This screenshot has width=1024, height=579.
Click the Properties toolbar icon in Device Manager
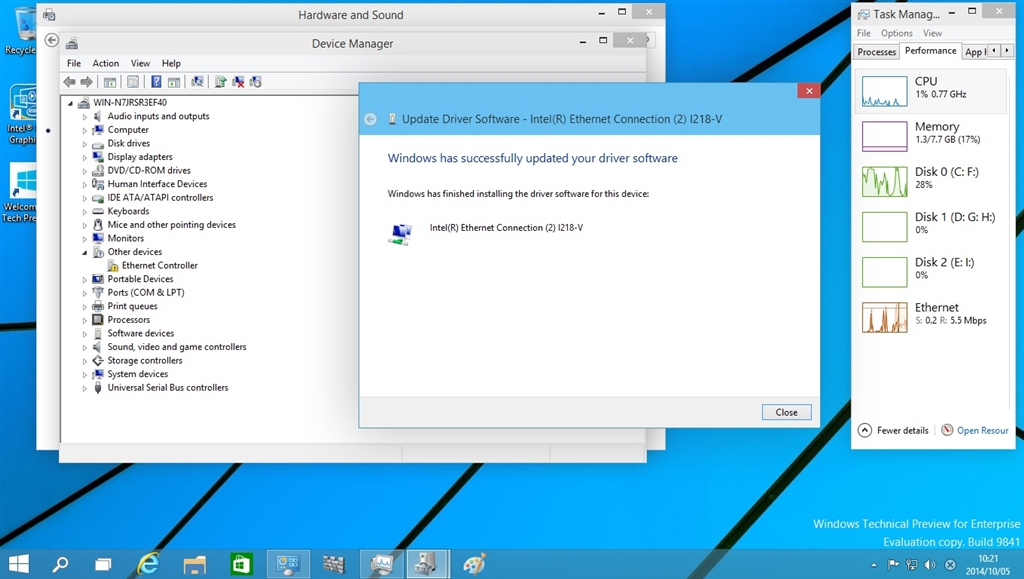pyautogui.click(x=133, y=82)
